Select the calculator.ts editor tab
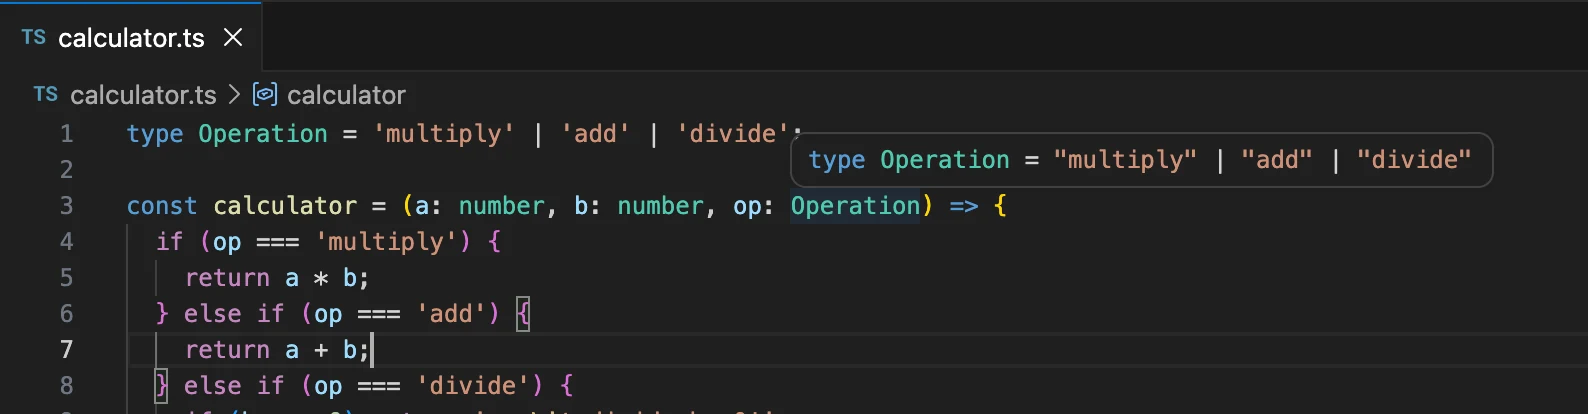The height and width of the screenshot is (414, 1588). click(x=131, y=37)
